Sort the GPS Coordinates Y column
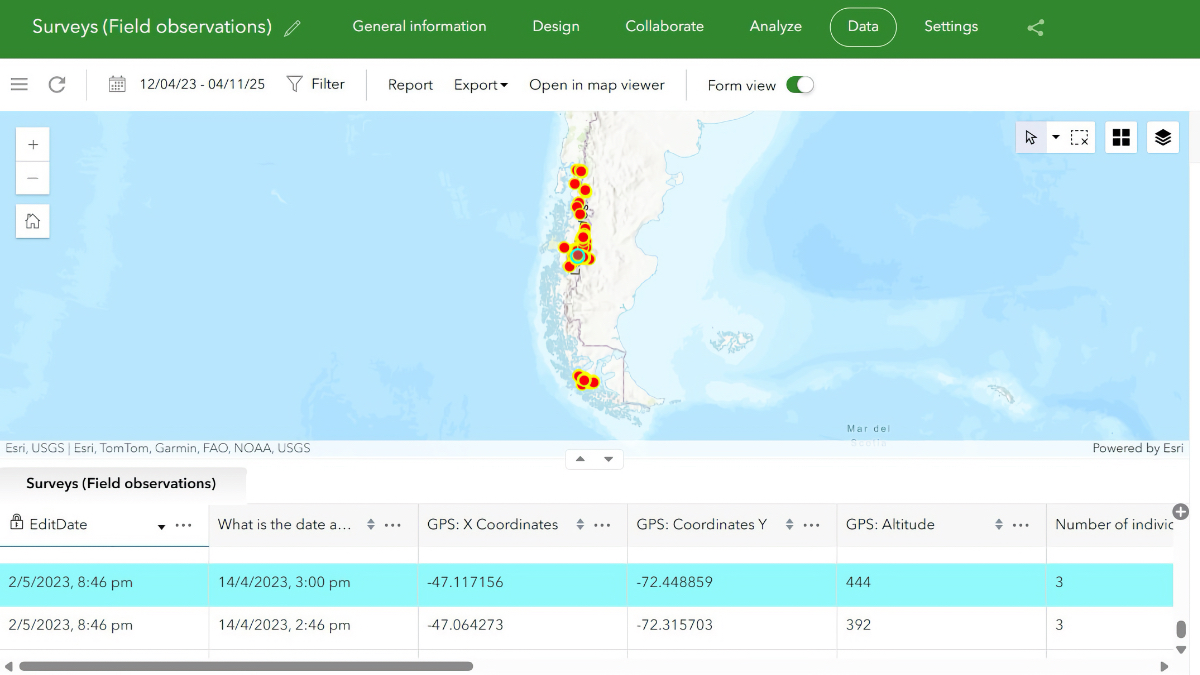Image resolution: width=1200 pixels, height=675 pixels. [x=790, y=525]
